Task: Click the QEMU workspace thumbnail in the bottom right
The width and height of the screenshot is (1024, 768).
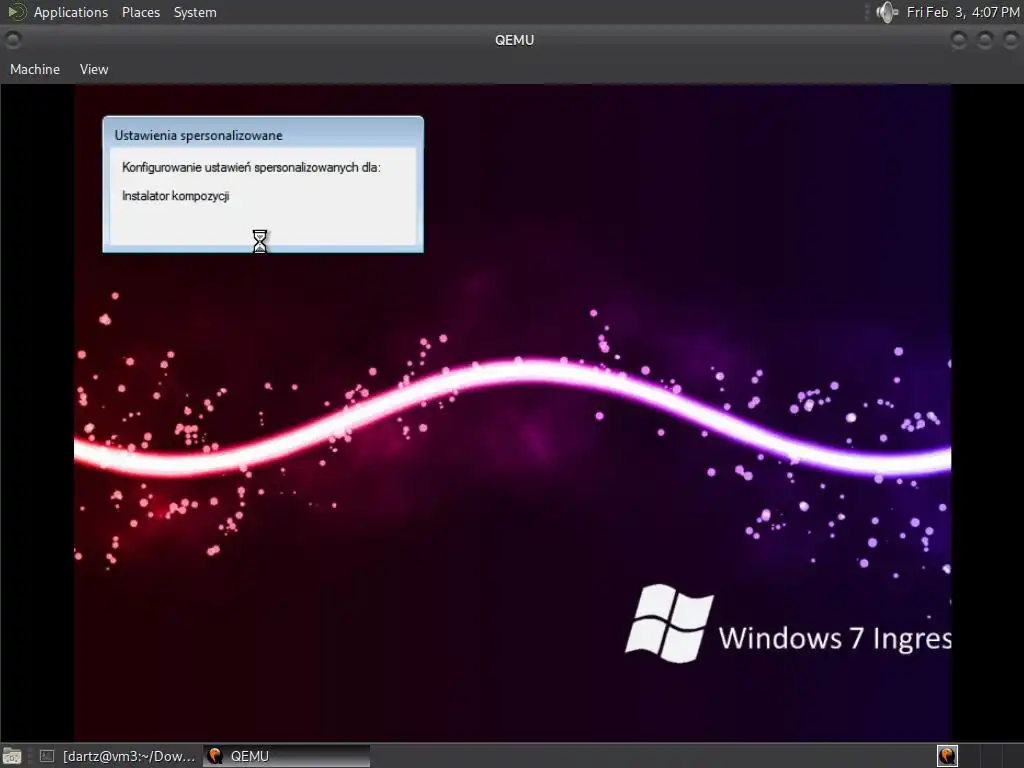Action: [x=947, y=756]
